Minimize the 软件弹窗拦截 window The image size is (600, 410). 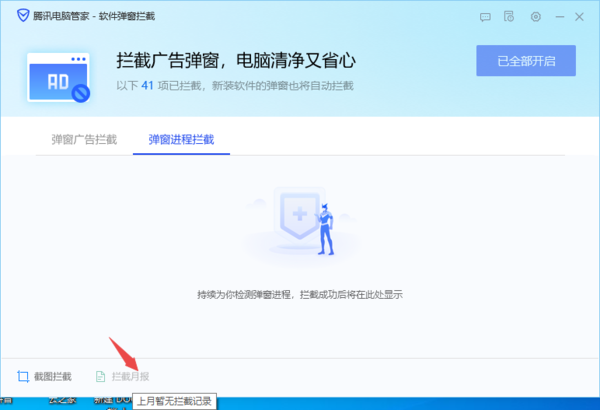(x=562, y=17)
